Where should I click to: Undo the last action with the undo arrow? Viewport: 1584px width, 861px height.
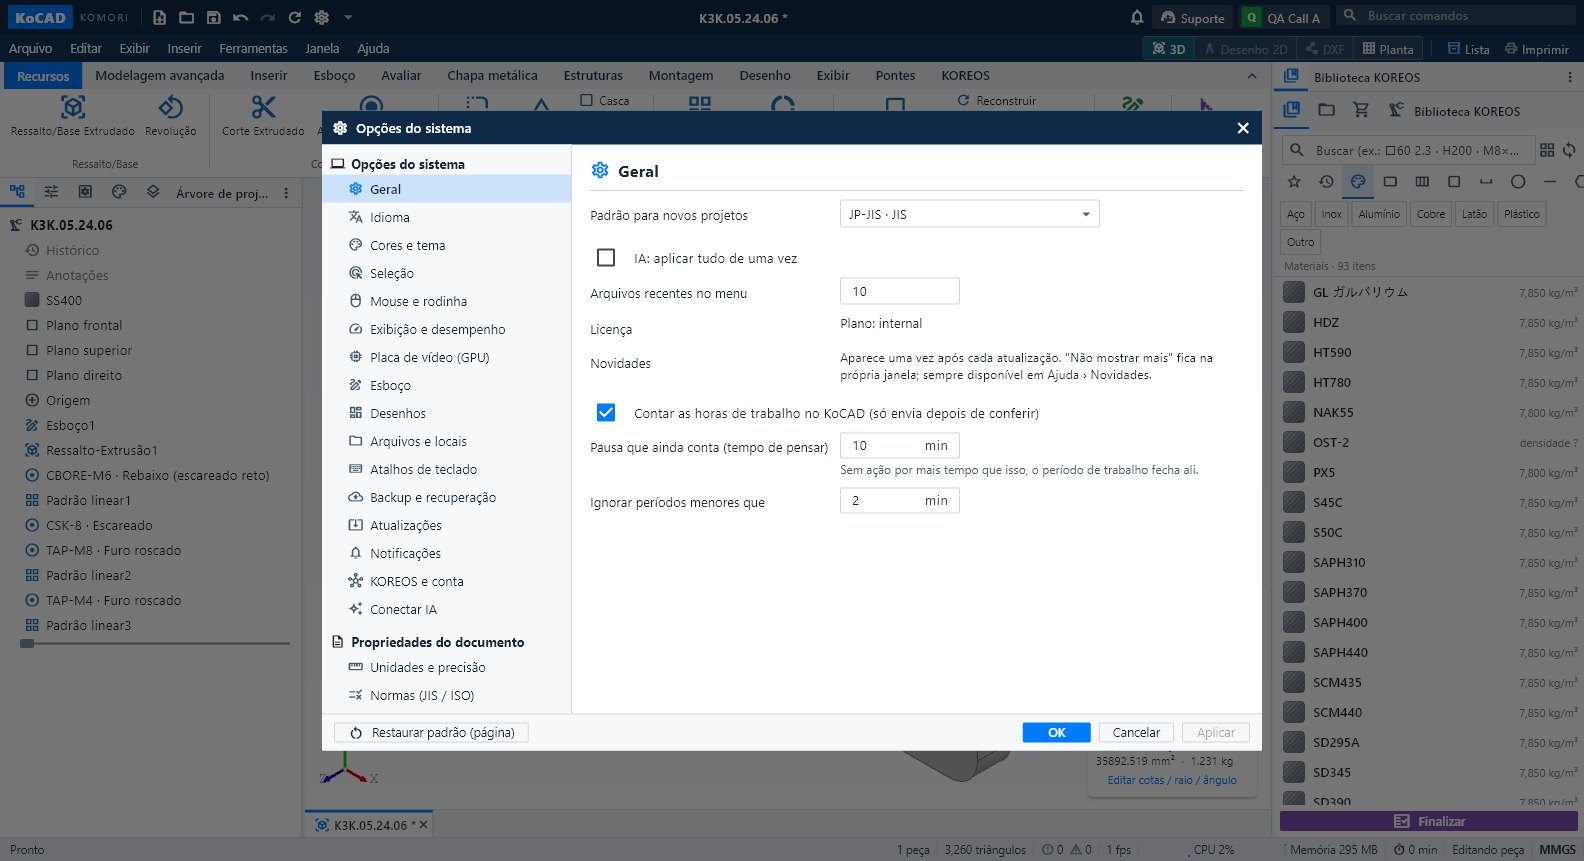[240, 17]
